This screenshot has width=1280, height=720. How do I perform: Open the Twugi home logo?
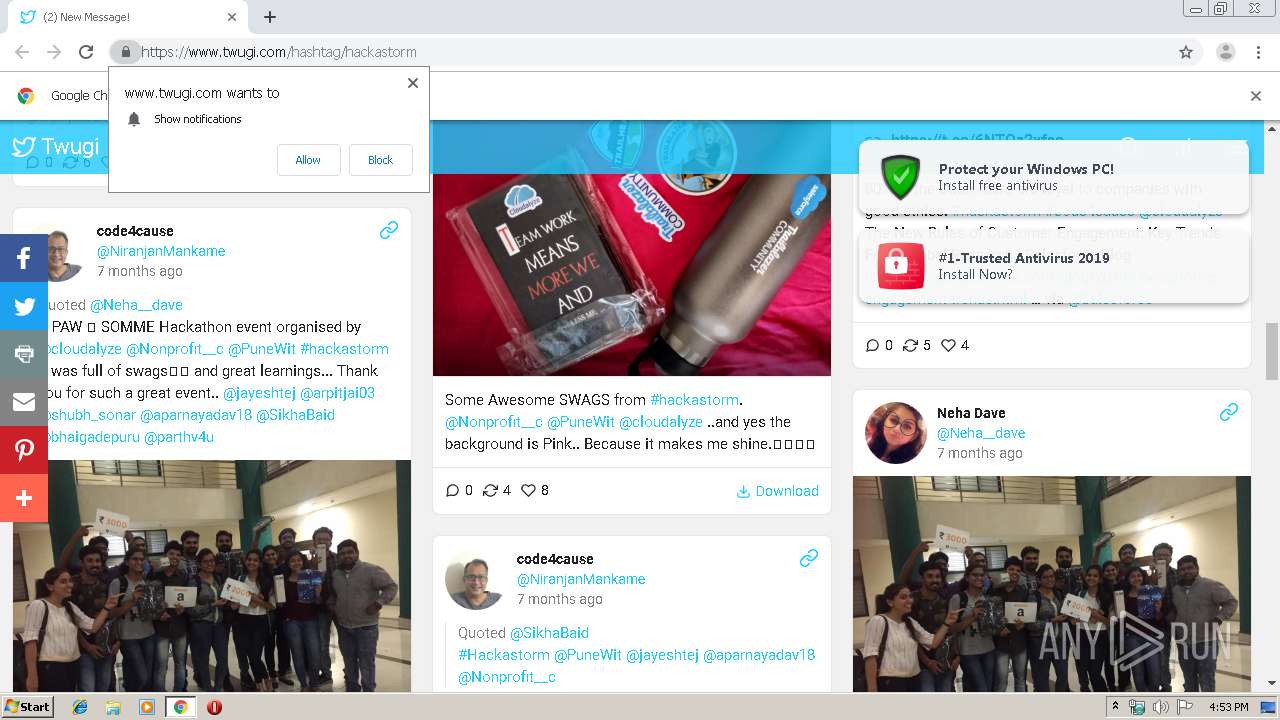coord(56,148)
